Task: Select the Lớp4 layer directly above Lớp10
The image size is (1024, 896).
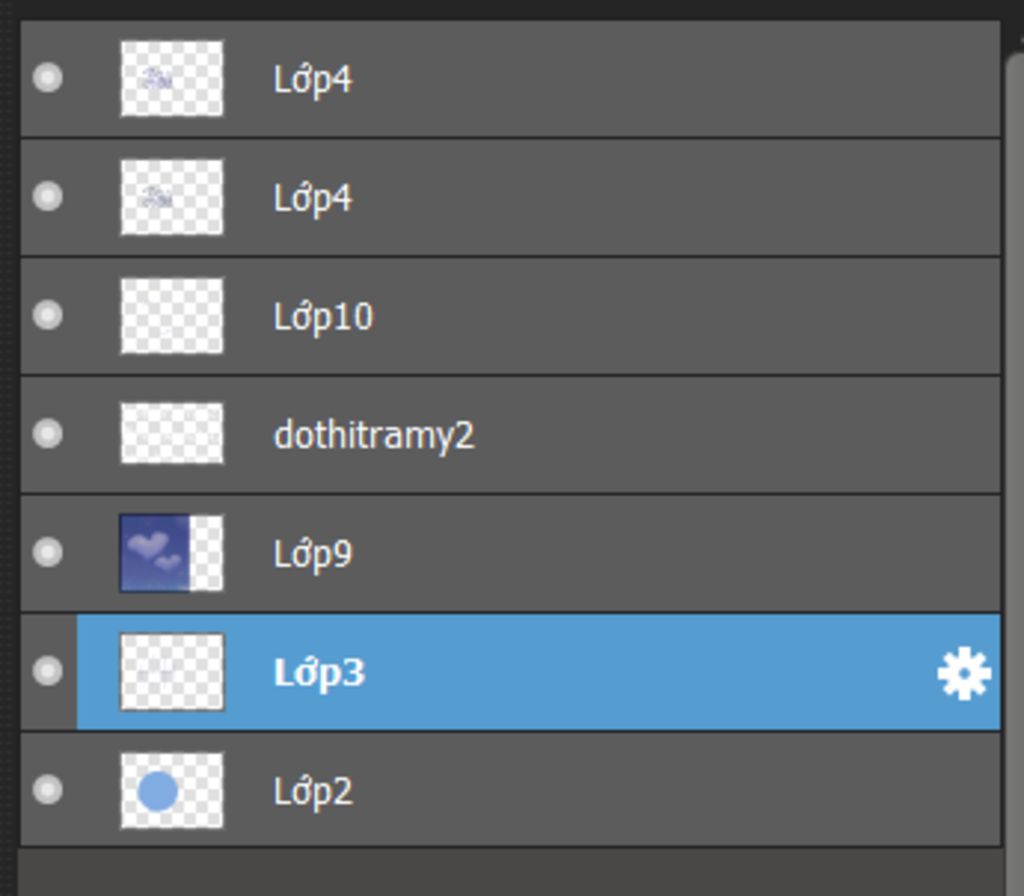Action: tap(511, 197)
